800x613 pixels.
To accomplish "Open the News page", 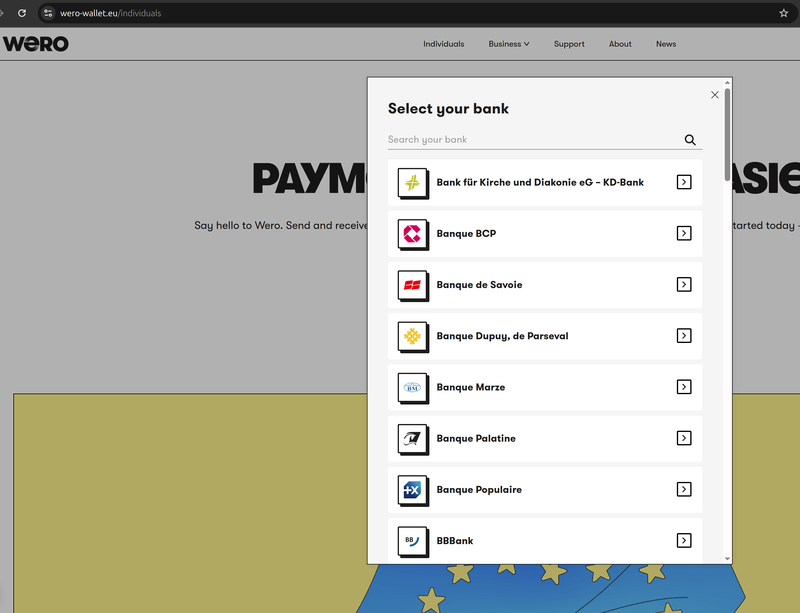I will tap(666, 44).
